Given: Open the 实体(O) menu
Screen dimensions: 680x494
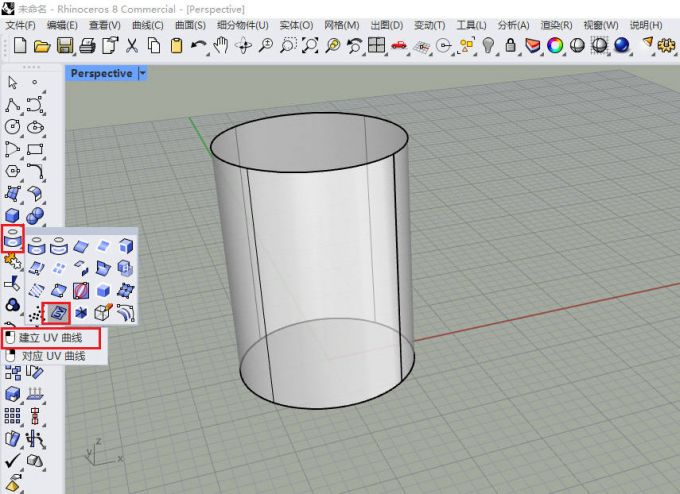Looking at the screenshot, I should point(297,26).
